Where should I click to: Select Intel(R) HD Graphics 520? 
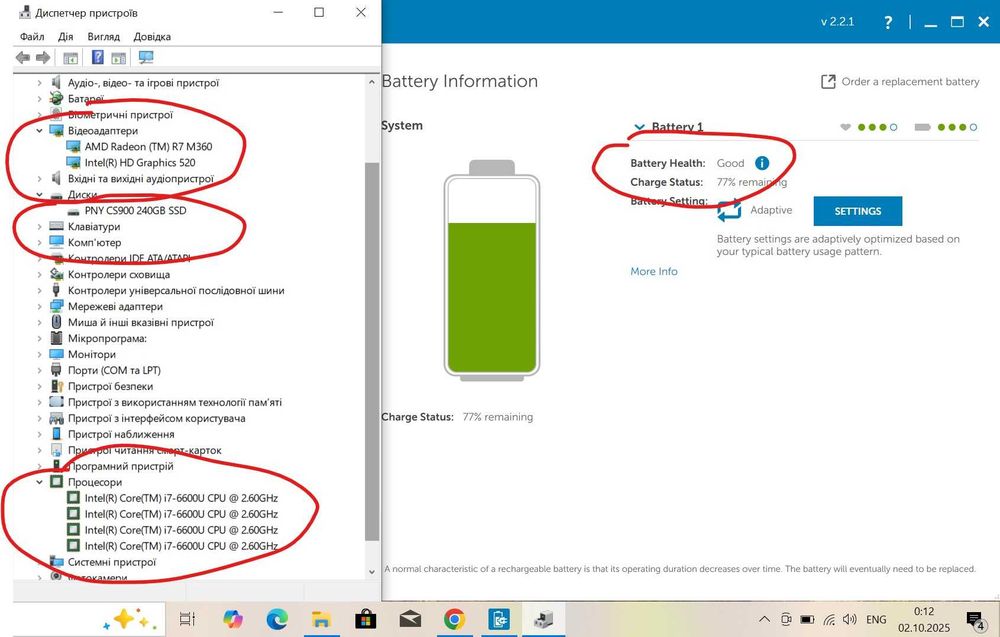pyautogui.click(x=140, y=163)
